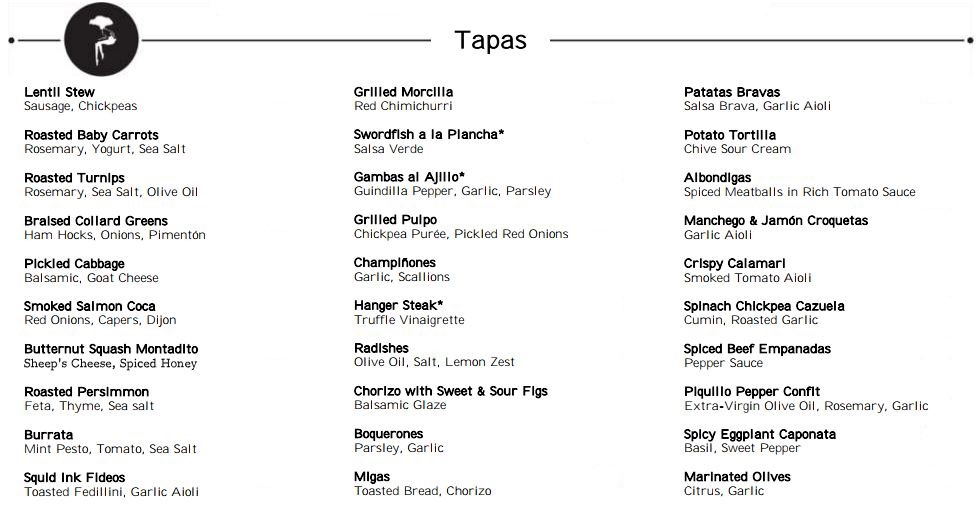Click Braised Collard Greens item
This screenshot has width=980, height=518.
[x=96, y=221]
